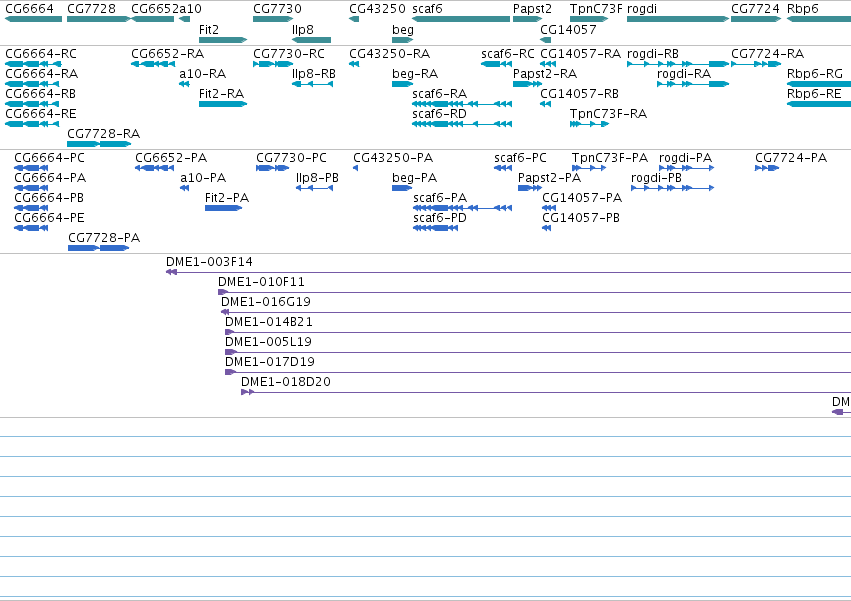Select transcript CG6664-RB
Screen dimensions: 851x601
coord(40,94)
